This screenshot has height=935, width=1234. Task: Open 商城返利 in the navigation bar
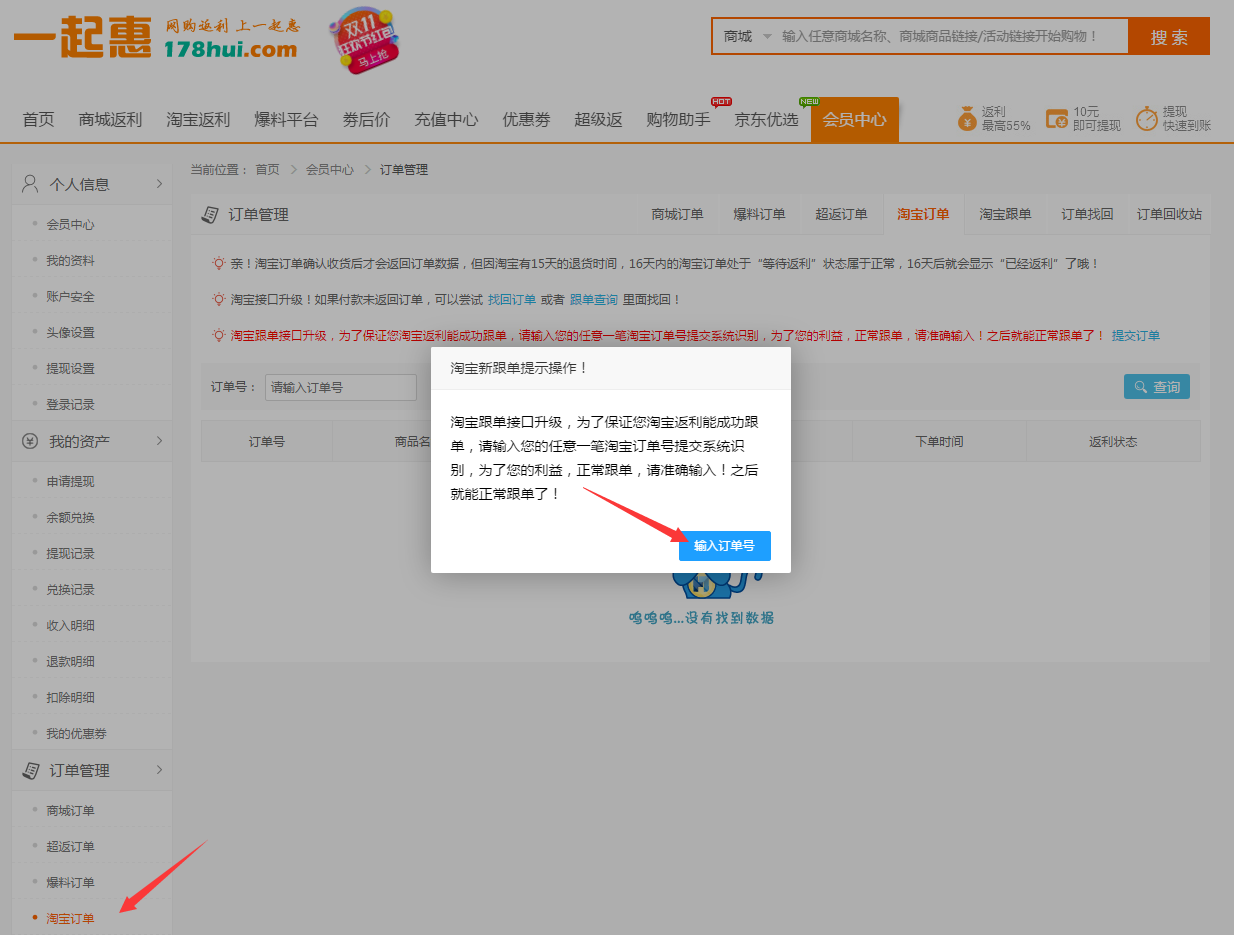111,120
